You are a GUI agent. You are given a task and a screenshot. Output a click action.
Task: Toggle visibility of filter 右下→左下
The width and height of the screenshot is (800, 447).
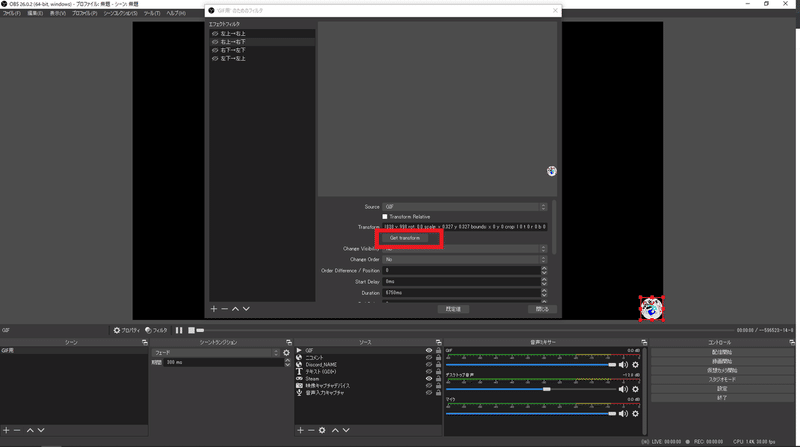[x=215, y=50]
